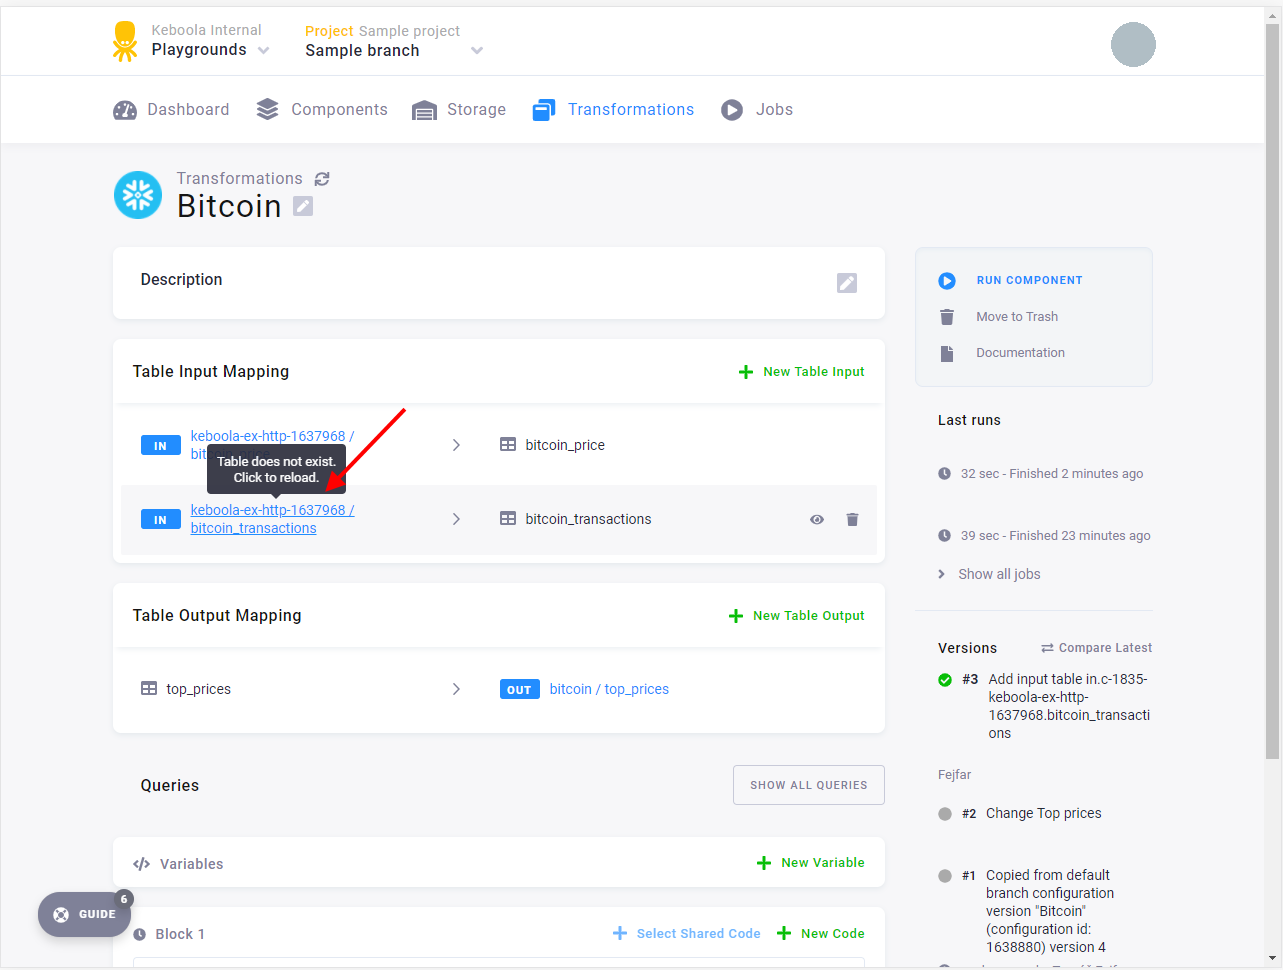Expand the bitcoin_transactions mapping chevron

(456, 519)
